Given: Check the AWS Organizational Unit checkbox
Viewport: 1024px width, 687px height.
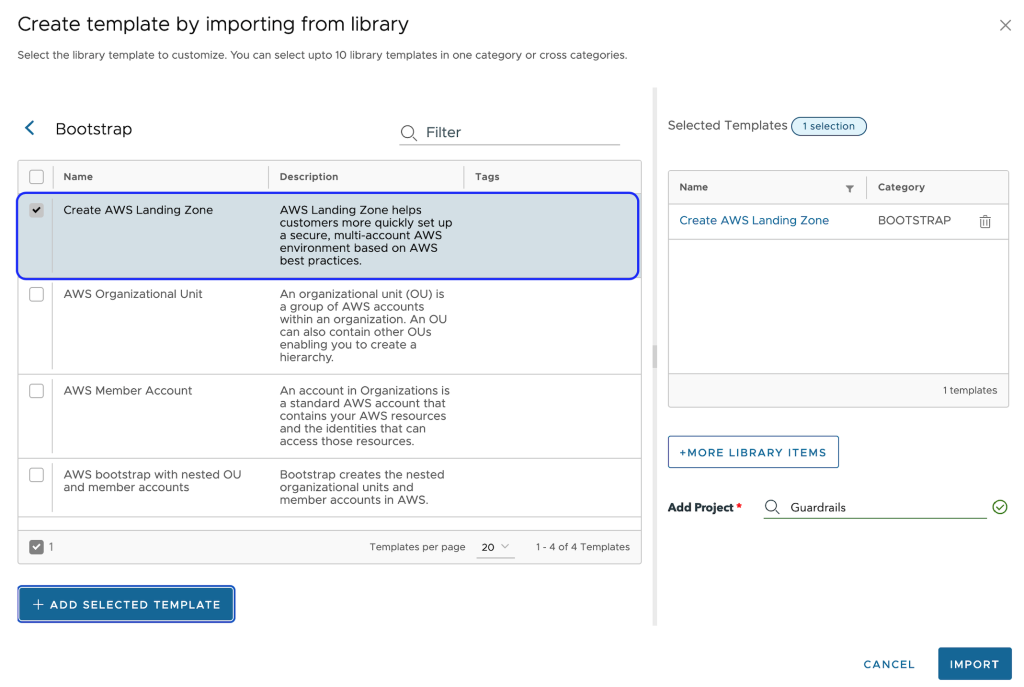Looking at the screenshot, I should click(37, 294).
